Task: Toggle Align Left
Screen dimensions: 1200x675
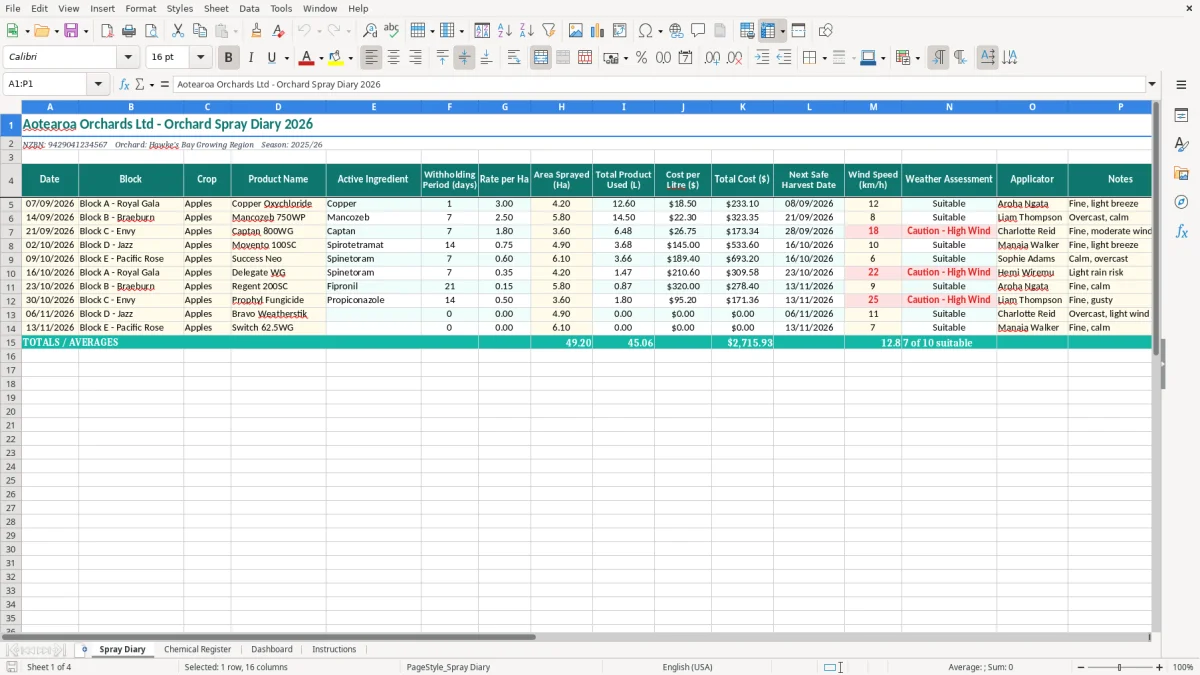Action: click(x=371, y=58)
